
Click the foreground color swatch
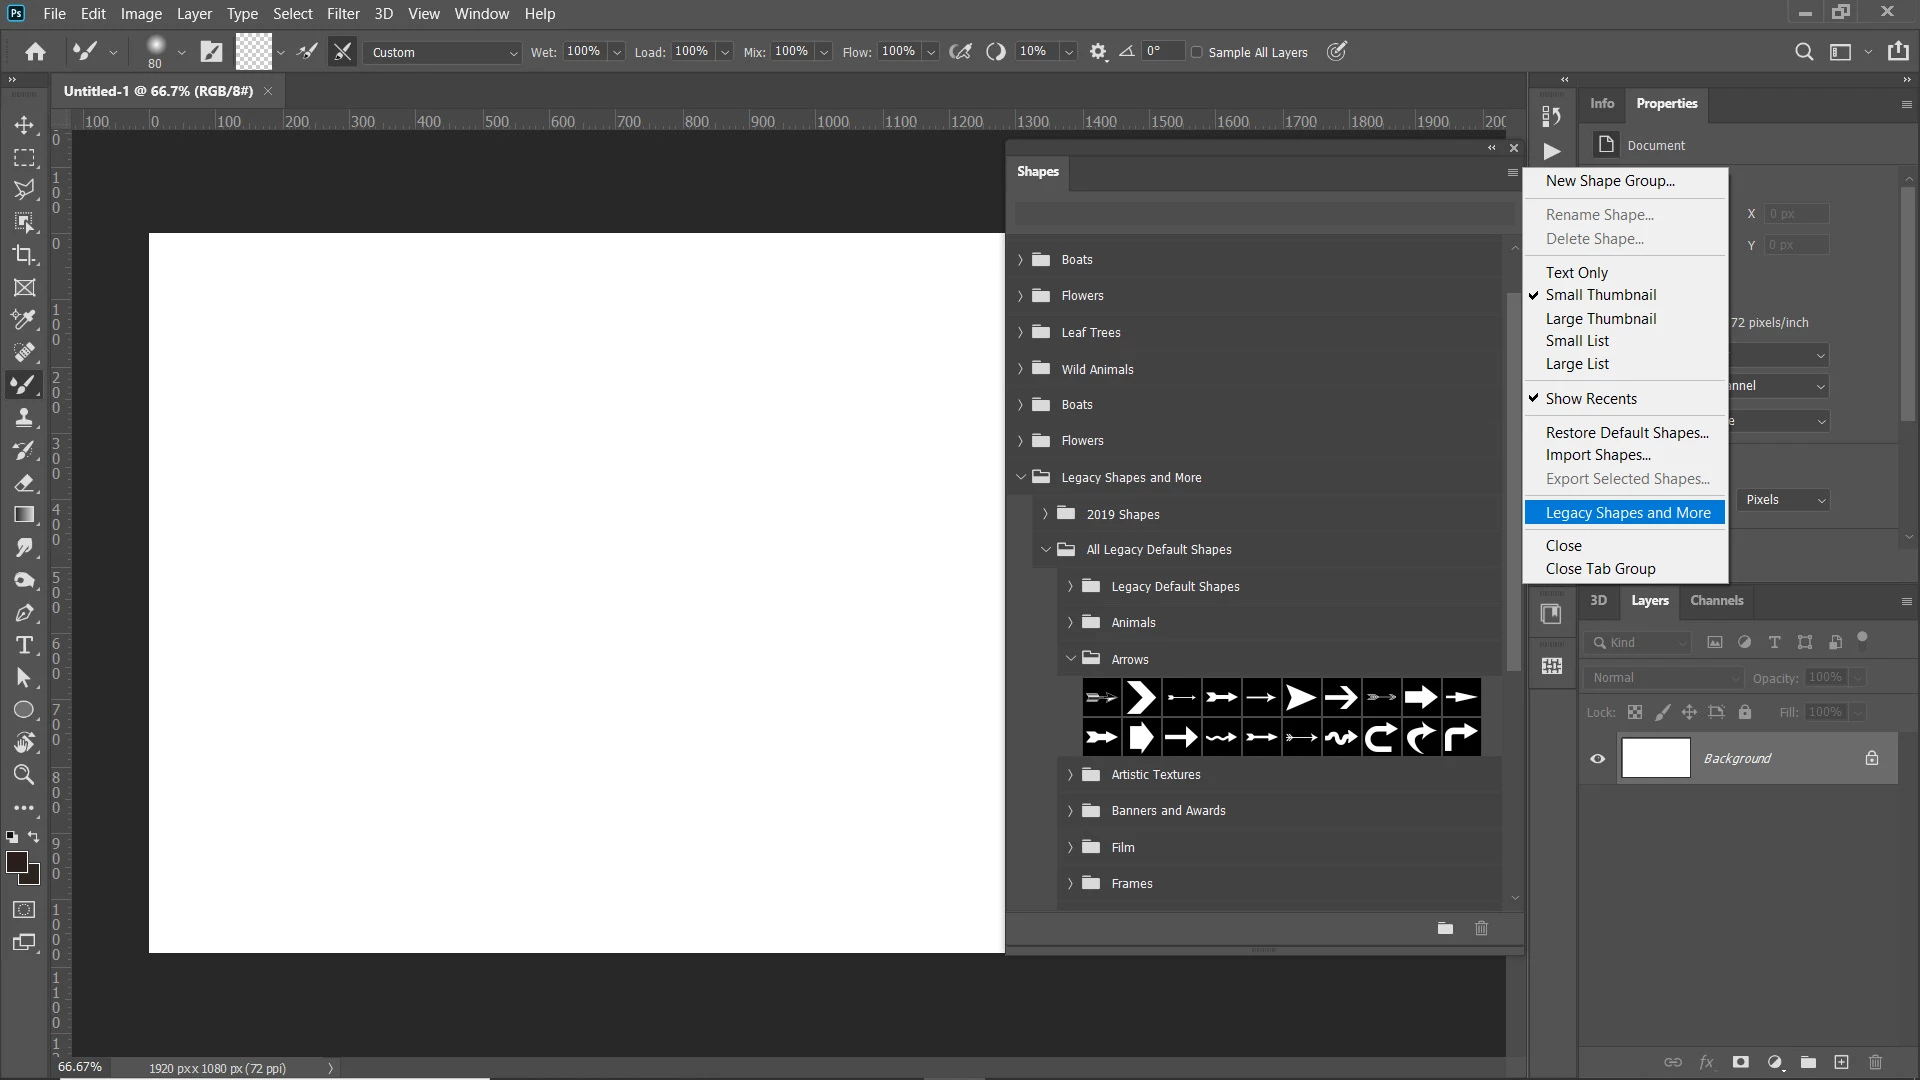coord(16,861)
